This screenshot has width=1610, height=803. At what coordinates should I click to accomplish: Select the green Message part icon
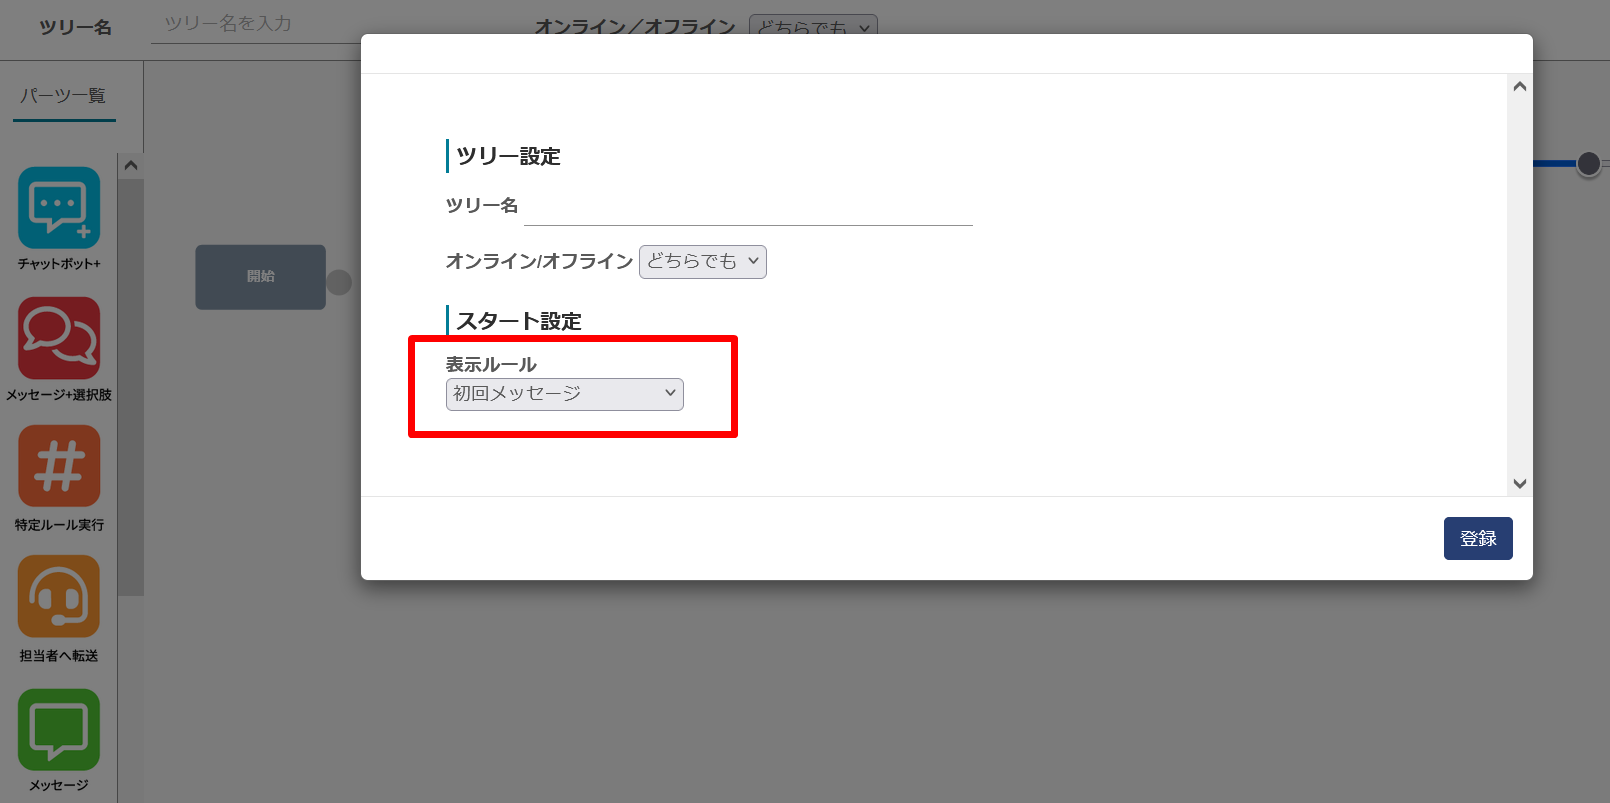click(x=59, y=729)
